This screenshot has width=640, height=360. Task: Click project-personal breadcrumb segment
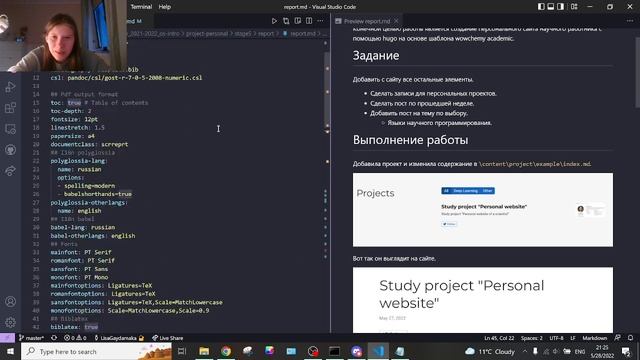207,33
